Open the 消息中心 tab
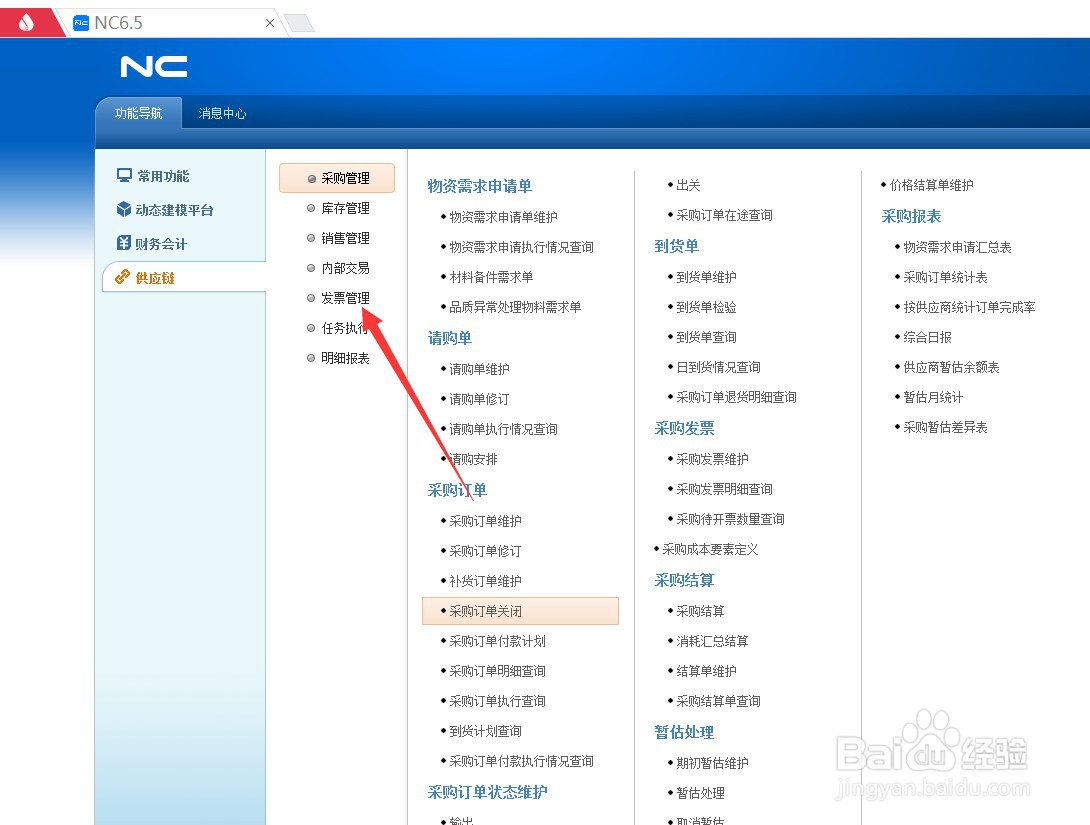This screenshot has height=825, width=1090. click(x=222, y=113)
